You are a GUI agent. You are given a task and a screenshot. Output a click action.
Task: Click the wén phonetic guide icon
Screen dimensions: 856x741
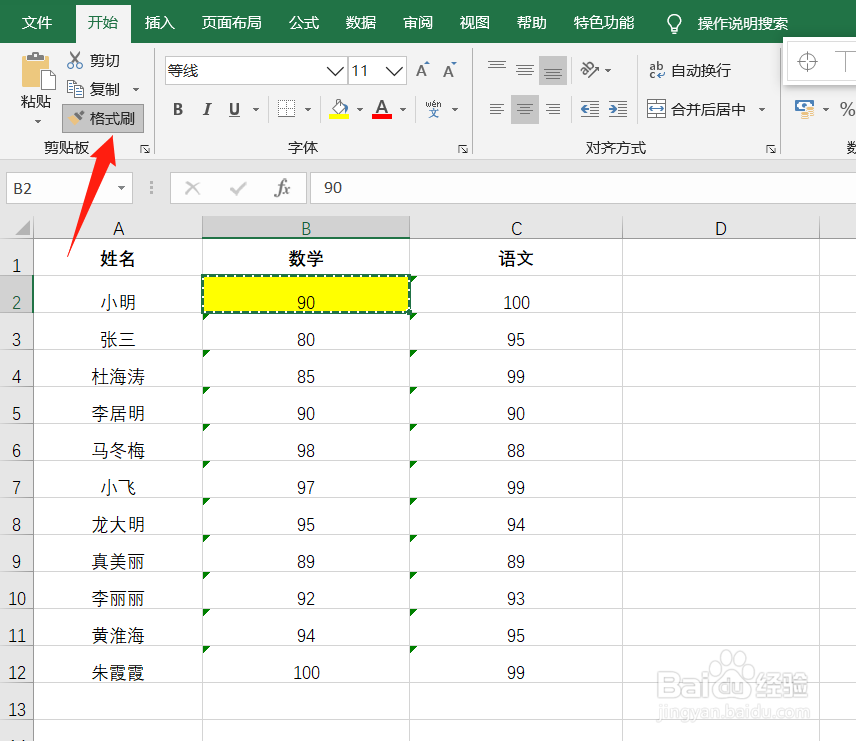coord(433,109)
